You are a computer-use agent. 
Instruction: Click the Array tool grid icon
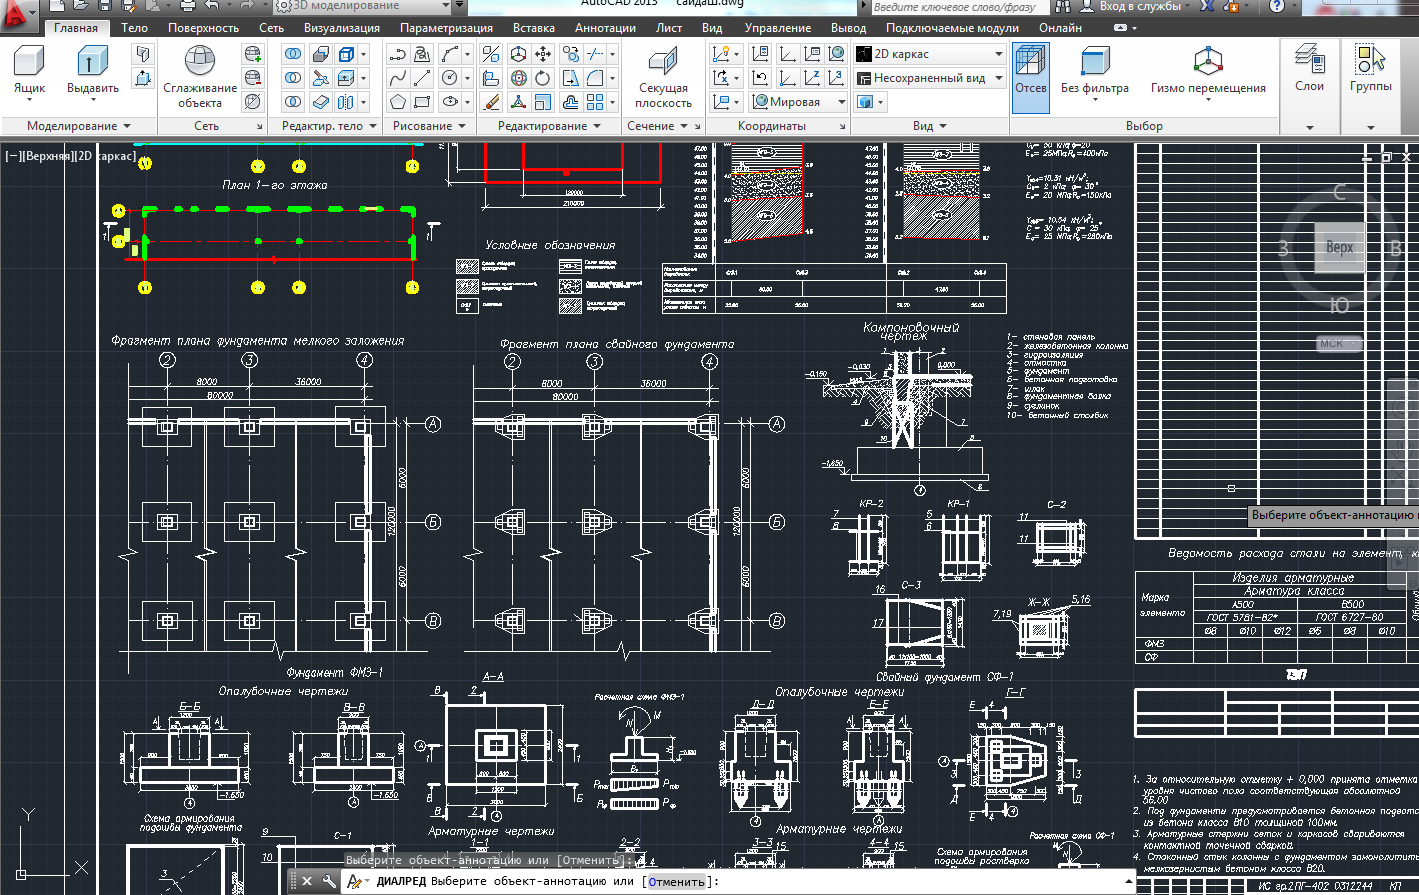595,101
